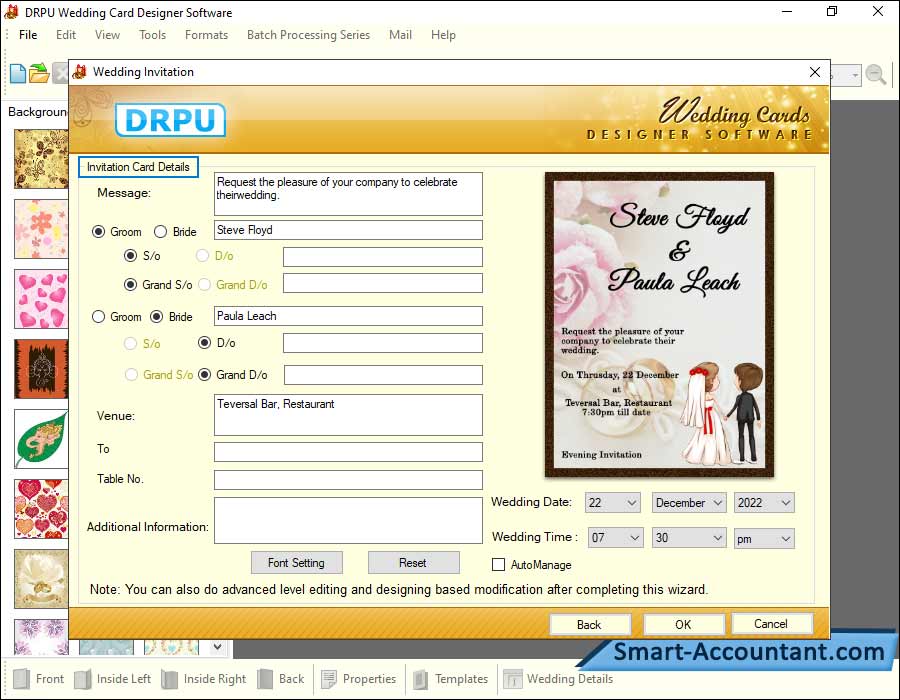Select Grand S/o radio under Steve Floyd
This screenshot has height=700, width=900.
pos(131,285)
